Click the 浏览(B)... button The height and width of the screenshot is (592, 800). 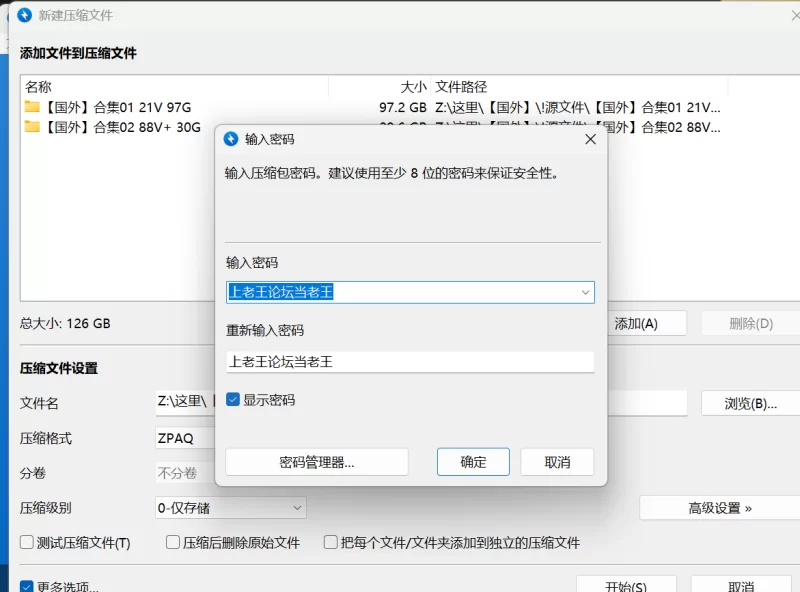click(751, 403)
